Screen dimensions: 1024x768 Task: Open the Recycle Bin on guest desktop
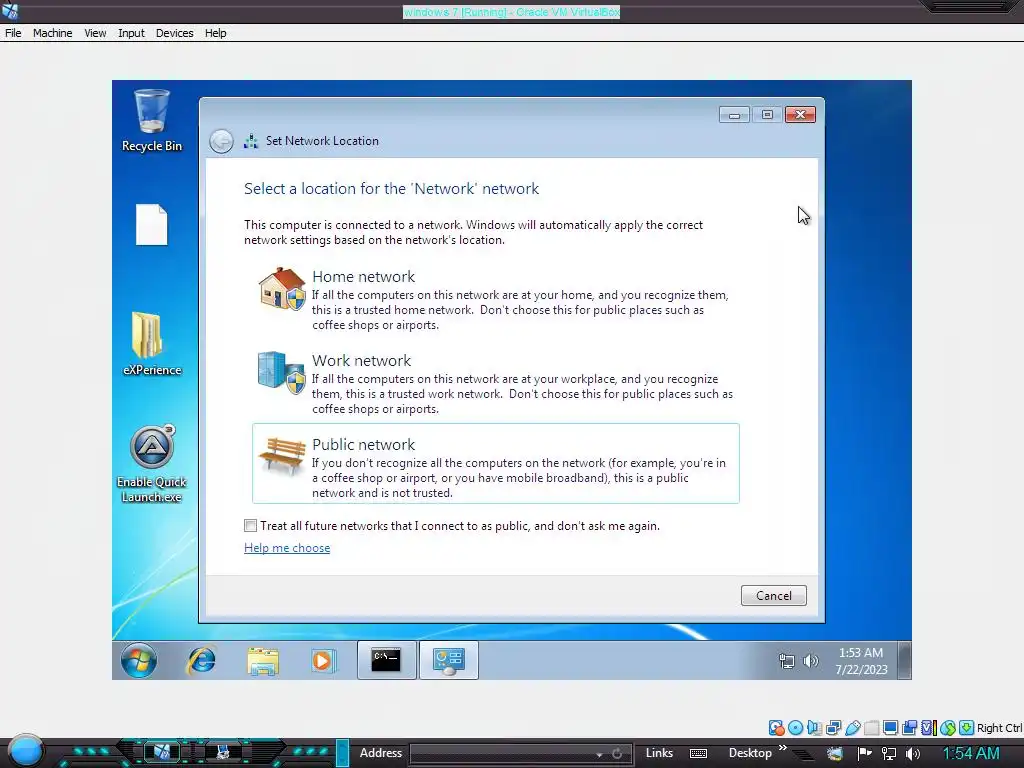tap(152, 121)
